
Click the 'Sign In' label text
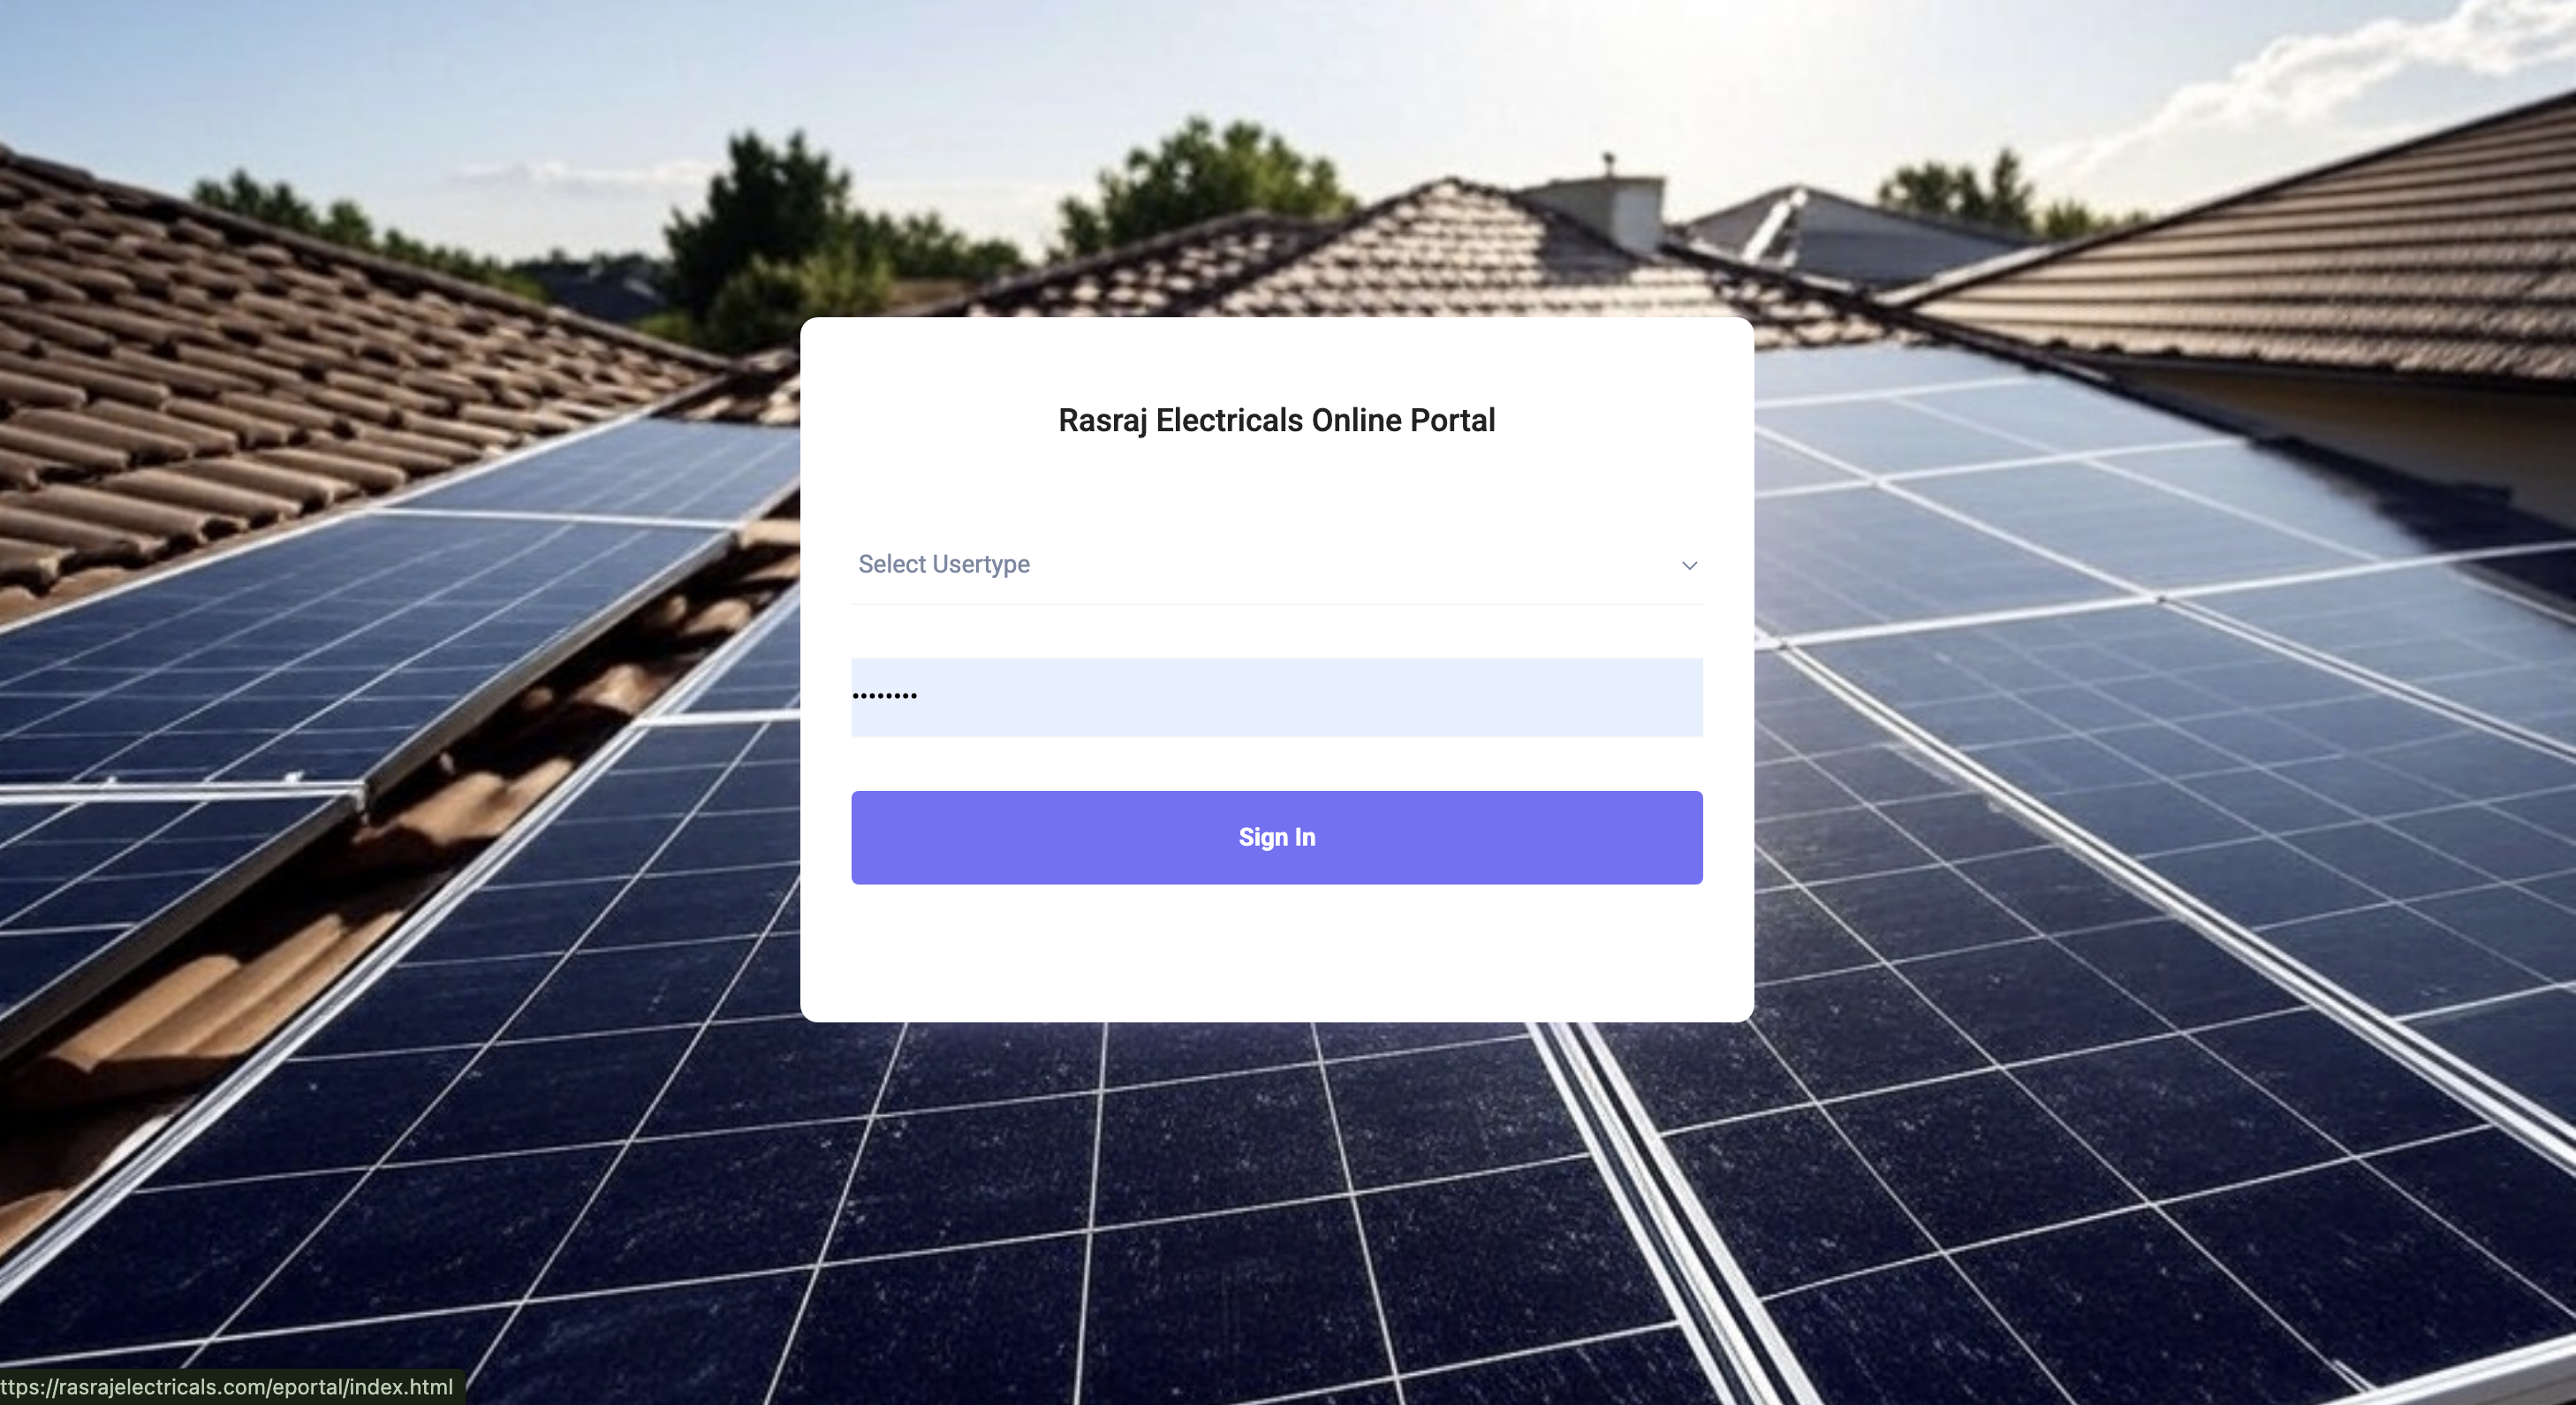(x=1276, y=837)
